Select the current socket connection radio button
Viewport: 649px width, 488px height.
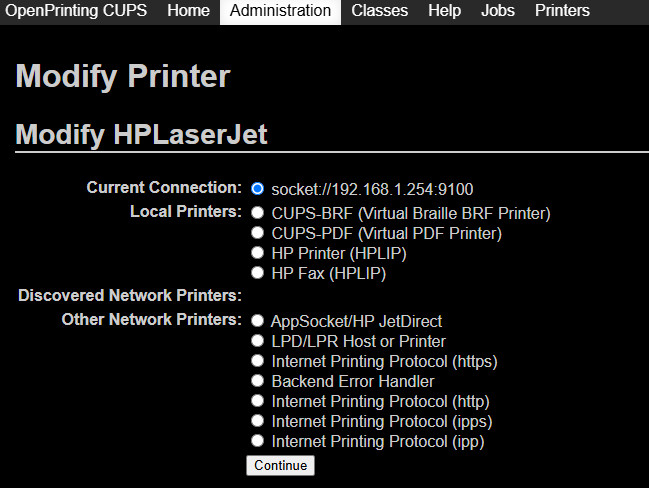[x=258, y=188]
